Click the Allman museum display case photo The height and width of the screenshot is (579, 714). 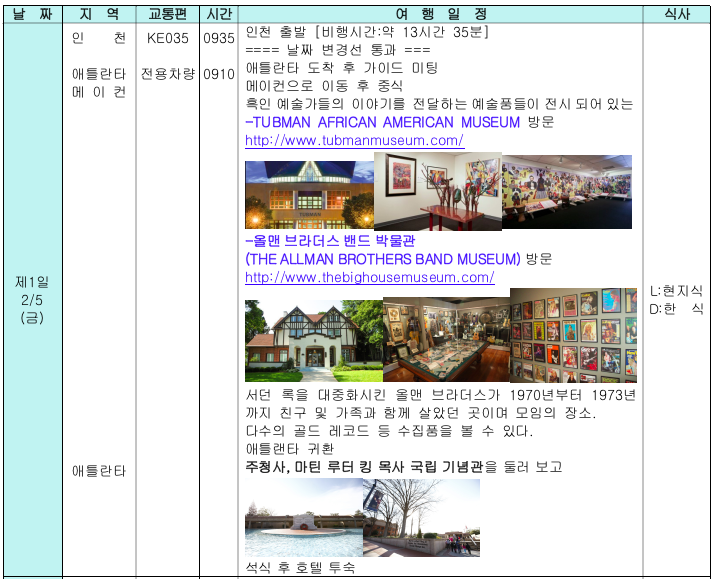coord(446,340)
